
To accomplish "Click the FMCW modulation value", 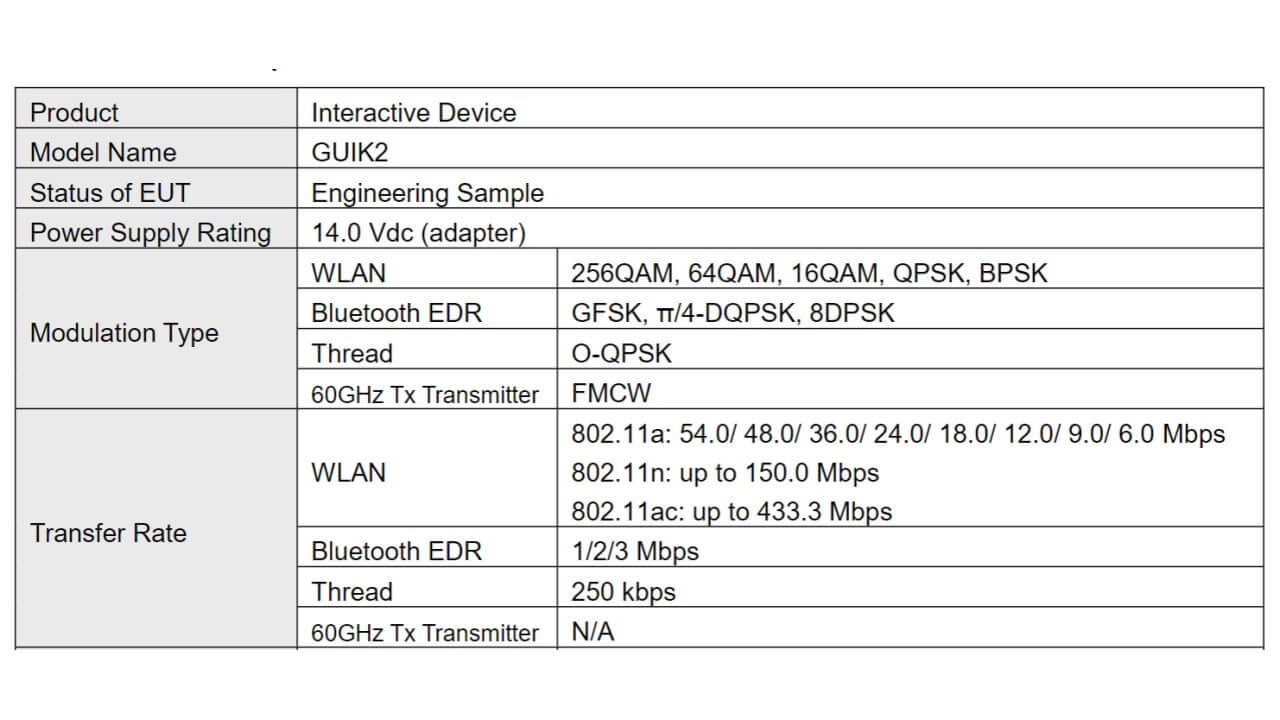I will [x=611, y=393].
